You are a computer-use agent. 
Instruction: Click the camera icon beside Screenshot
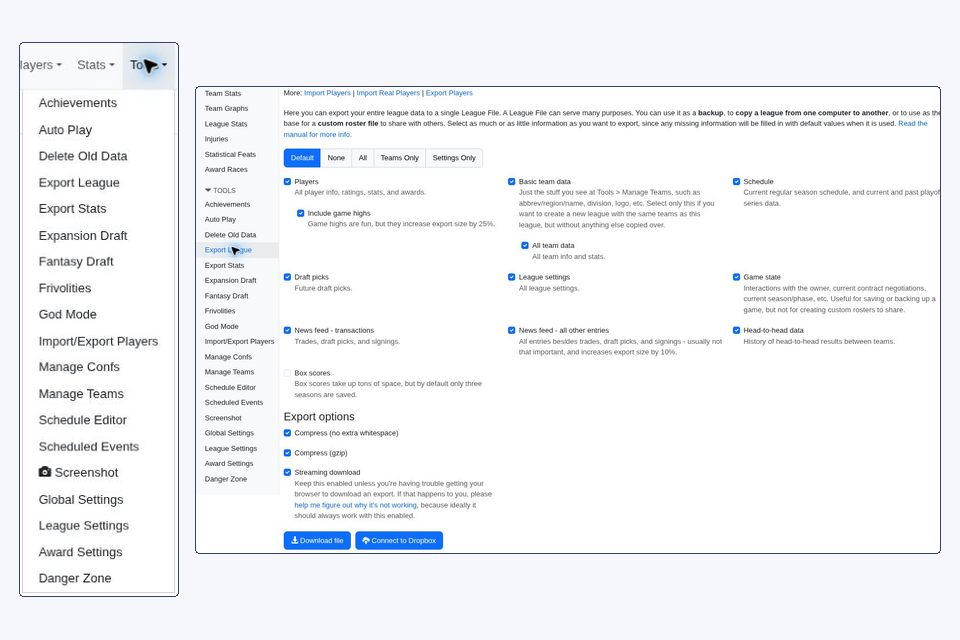[45, 472]
